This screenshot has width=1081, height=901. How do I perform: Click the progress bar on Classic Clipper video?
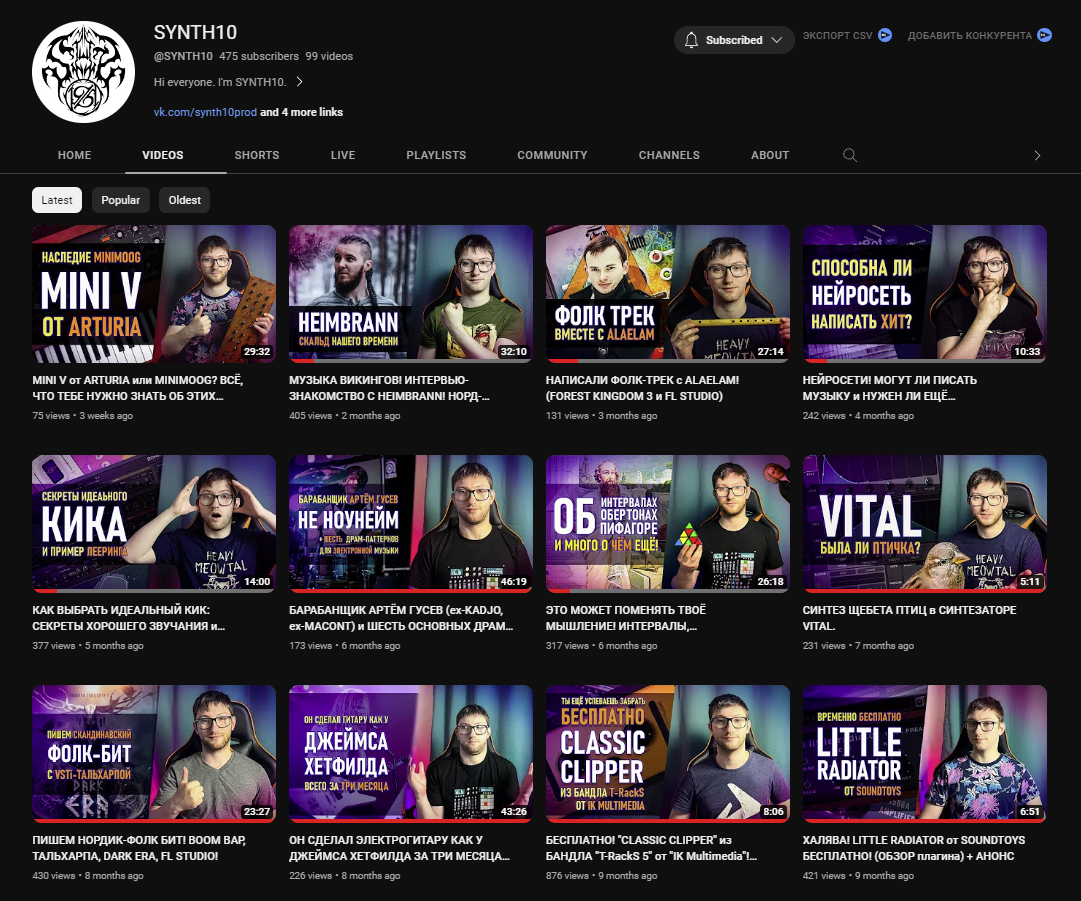click(667, 820)
